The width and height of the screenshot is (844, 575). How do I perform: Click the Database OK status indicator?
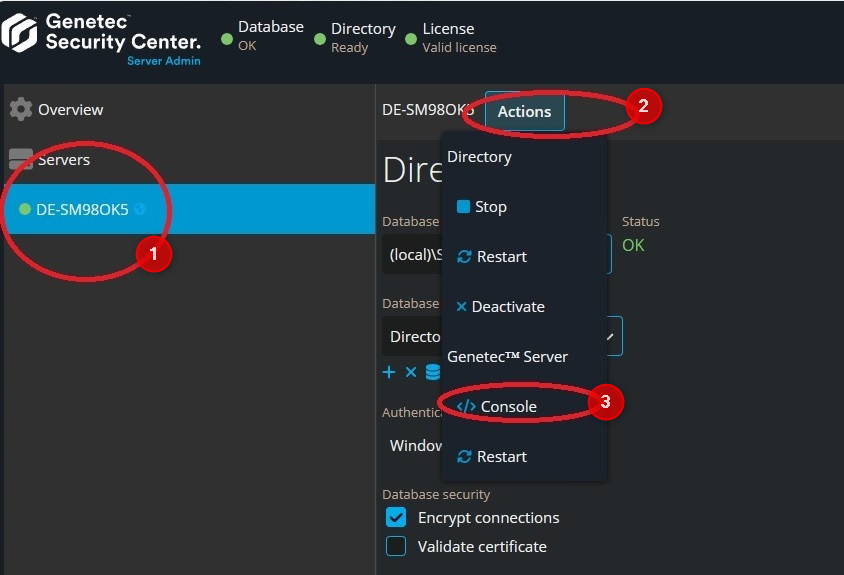click(227, 39)
